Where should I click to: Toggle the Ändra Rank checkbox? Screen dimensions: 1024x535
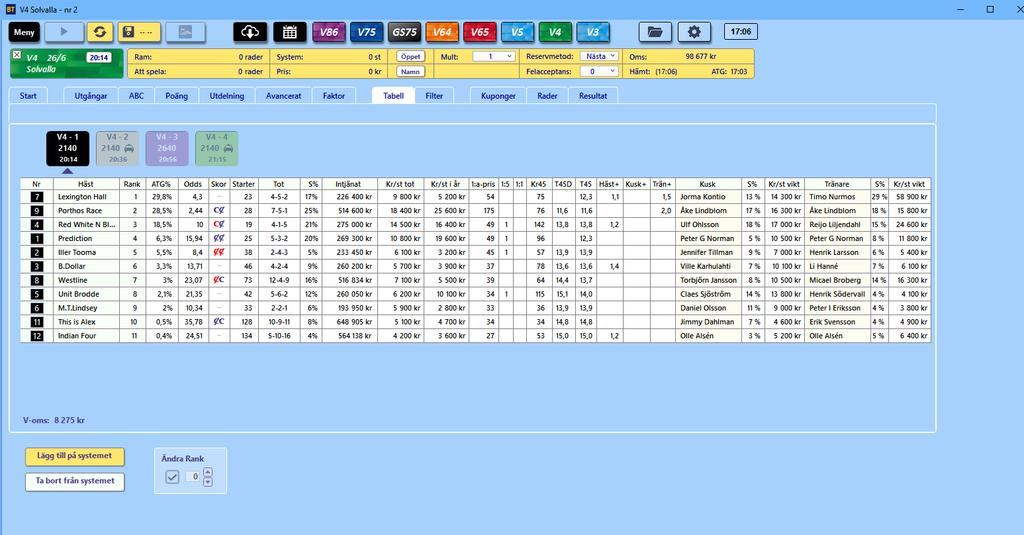(172, 477)
